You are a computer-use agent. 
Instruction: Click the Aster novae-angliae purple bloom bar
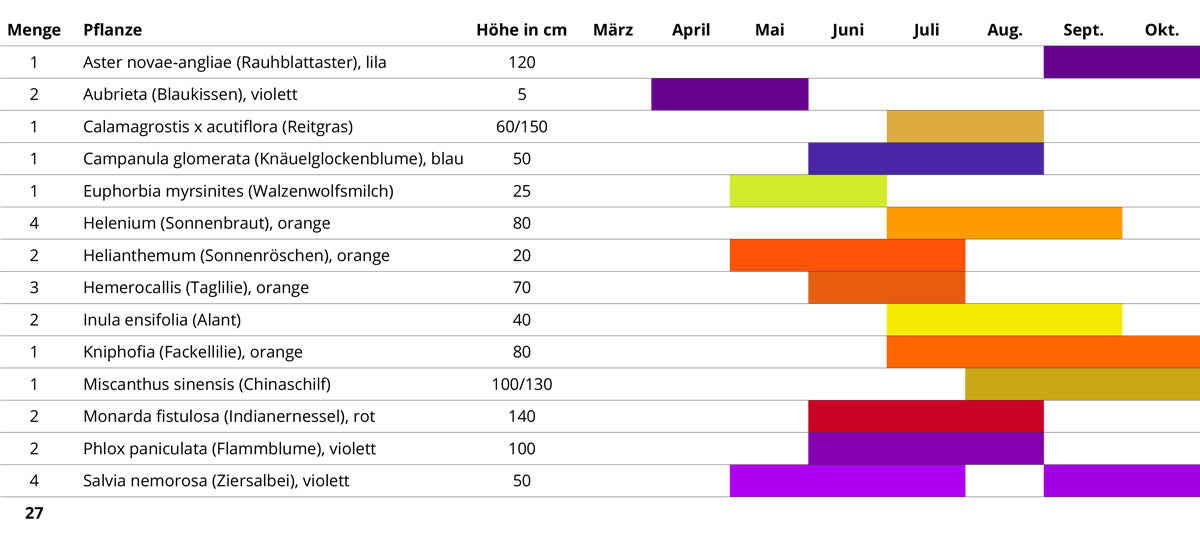1121,62
